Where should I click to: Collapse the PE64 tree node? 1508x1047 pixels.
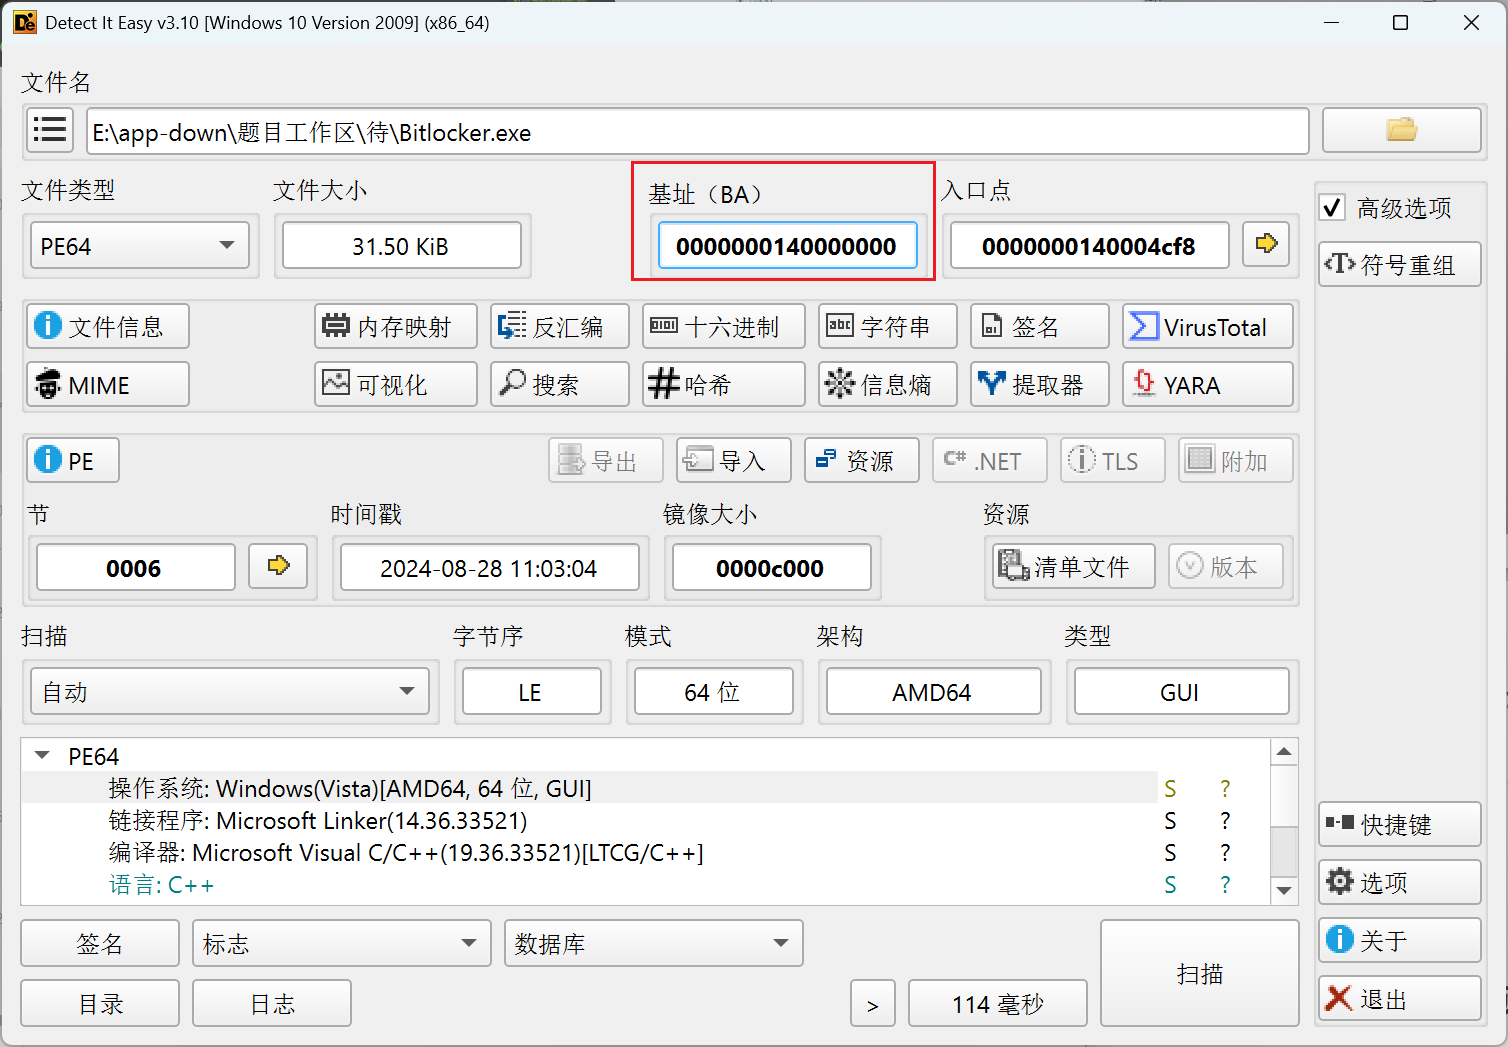(42, 756)
